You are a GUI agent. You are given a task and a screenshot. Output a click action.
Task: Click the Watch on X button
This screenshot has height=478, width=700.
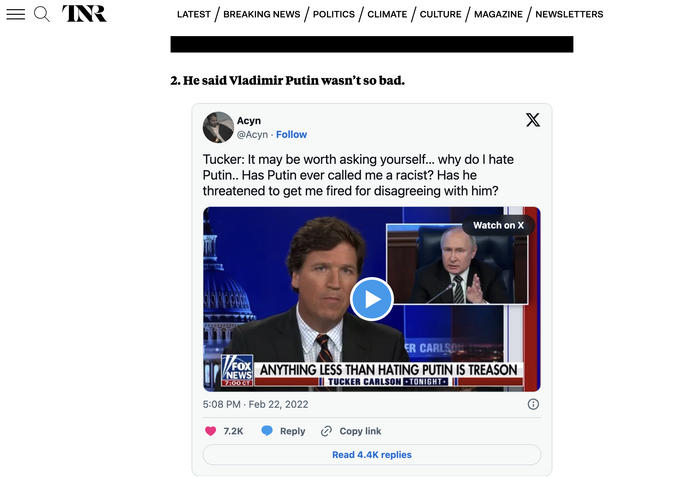[x=498, y=225]
